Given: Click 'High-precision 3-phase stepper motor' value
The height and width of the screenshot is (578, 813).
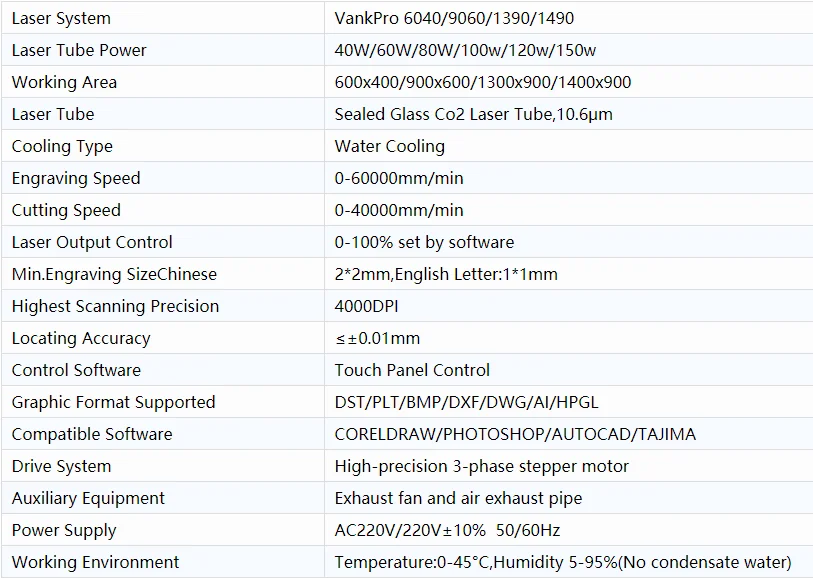Looking at the screenshot, I should coord(482,467).
